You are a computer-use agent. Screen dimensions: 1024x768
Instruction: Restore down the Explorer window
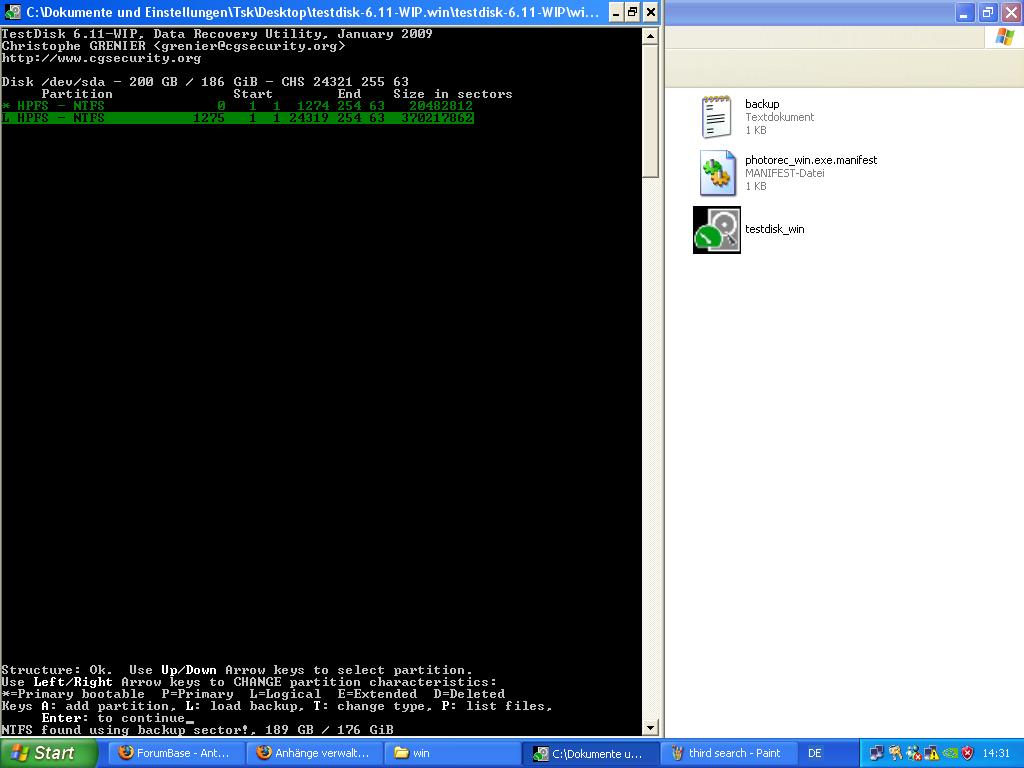point(988,12)
